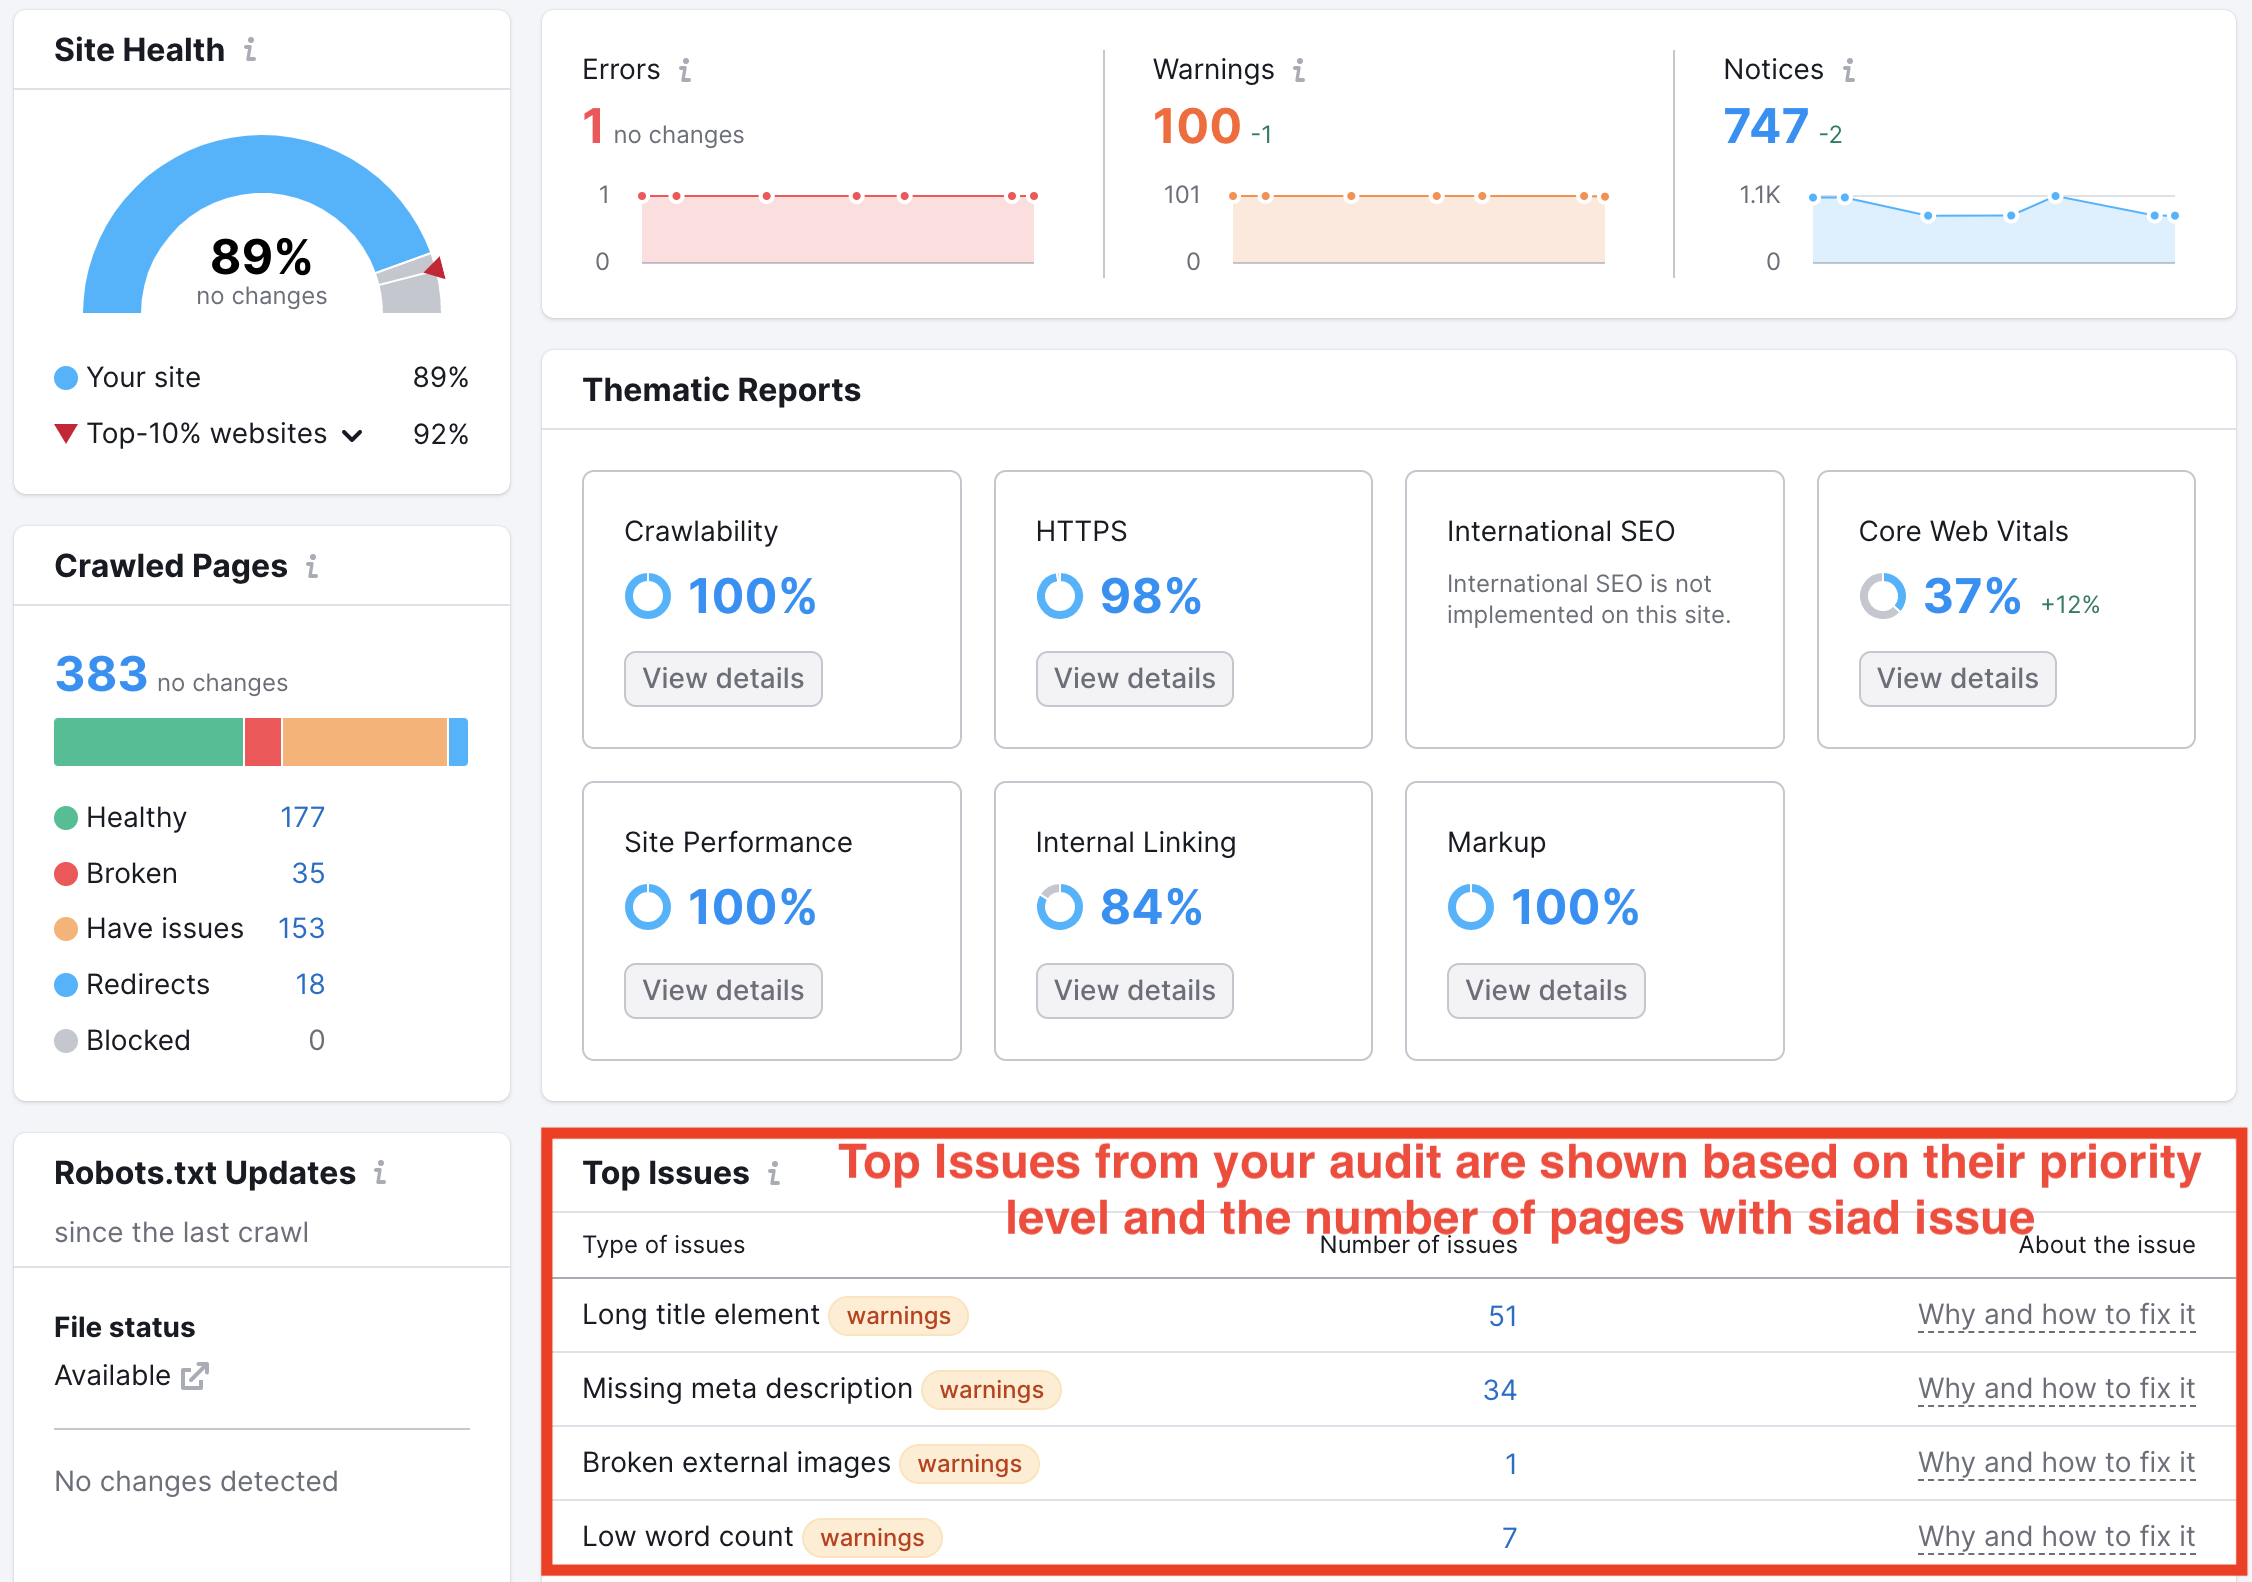
Task: Open Why and how to fix Long title
Action: 2056,1315
